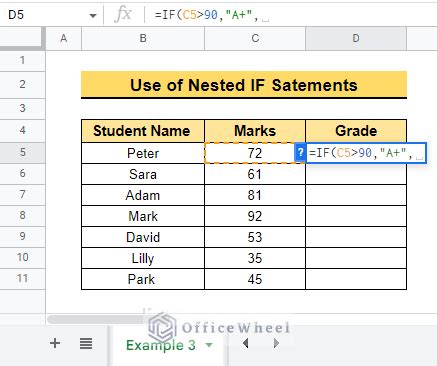Screen dimensions: 437x366
Task: Open the Name box dropdown arrow
Action: [93, 15]
